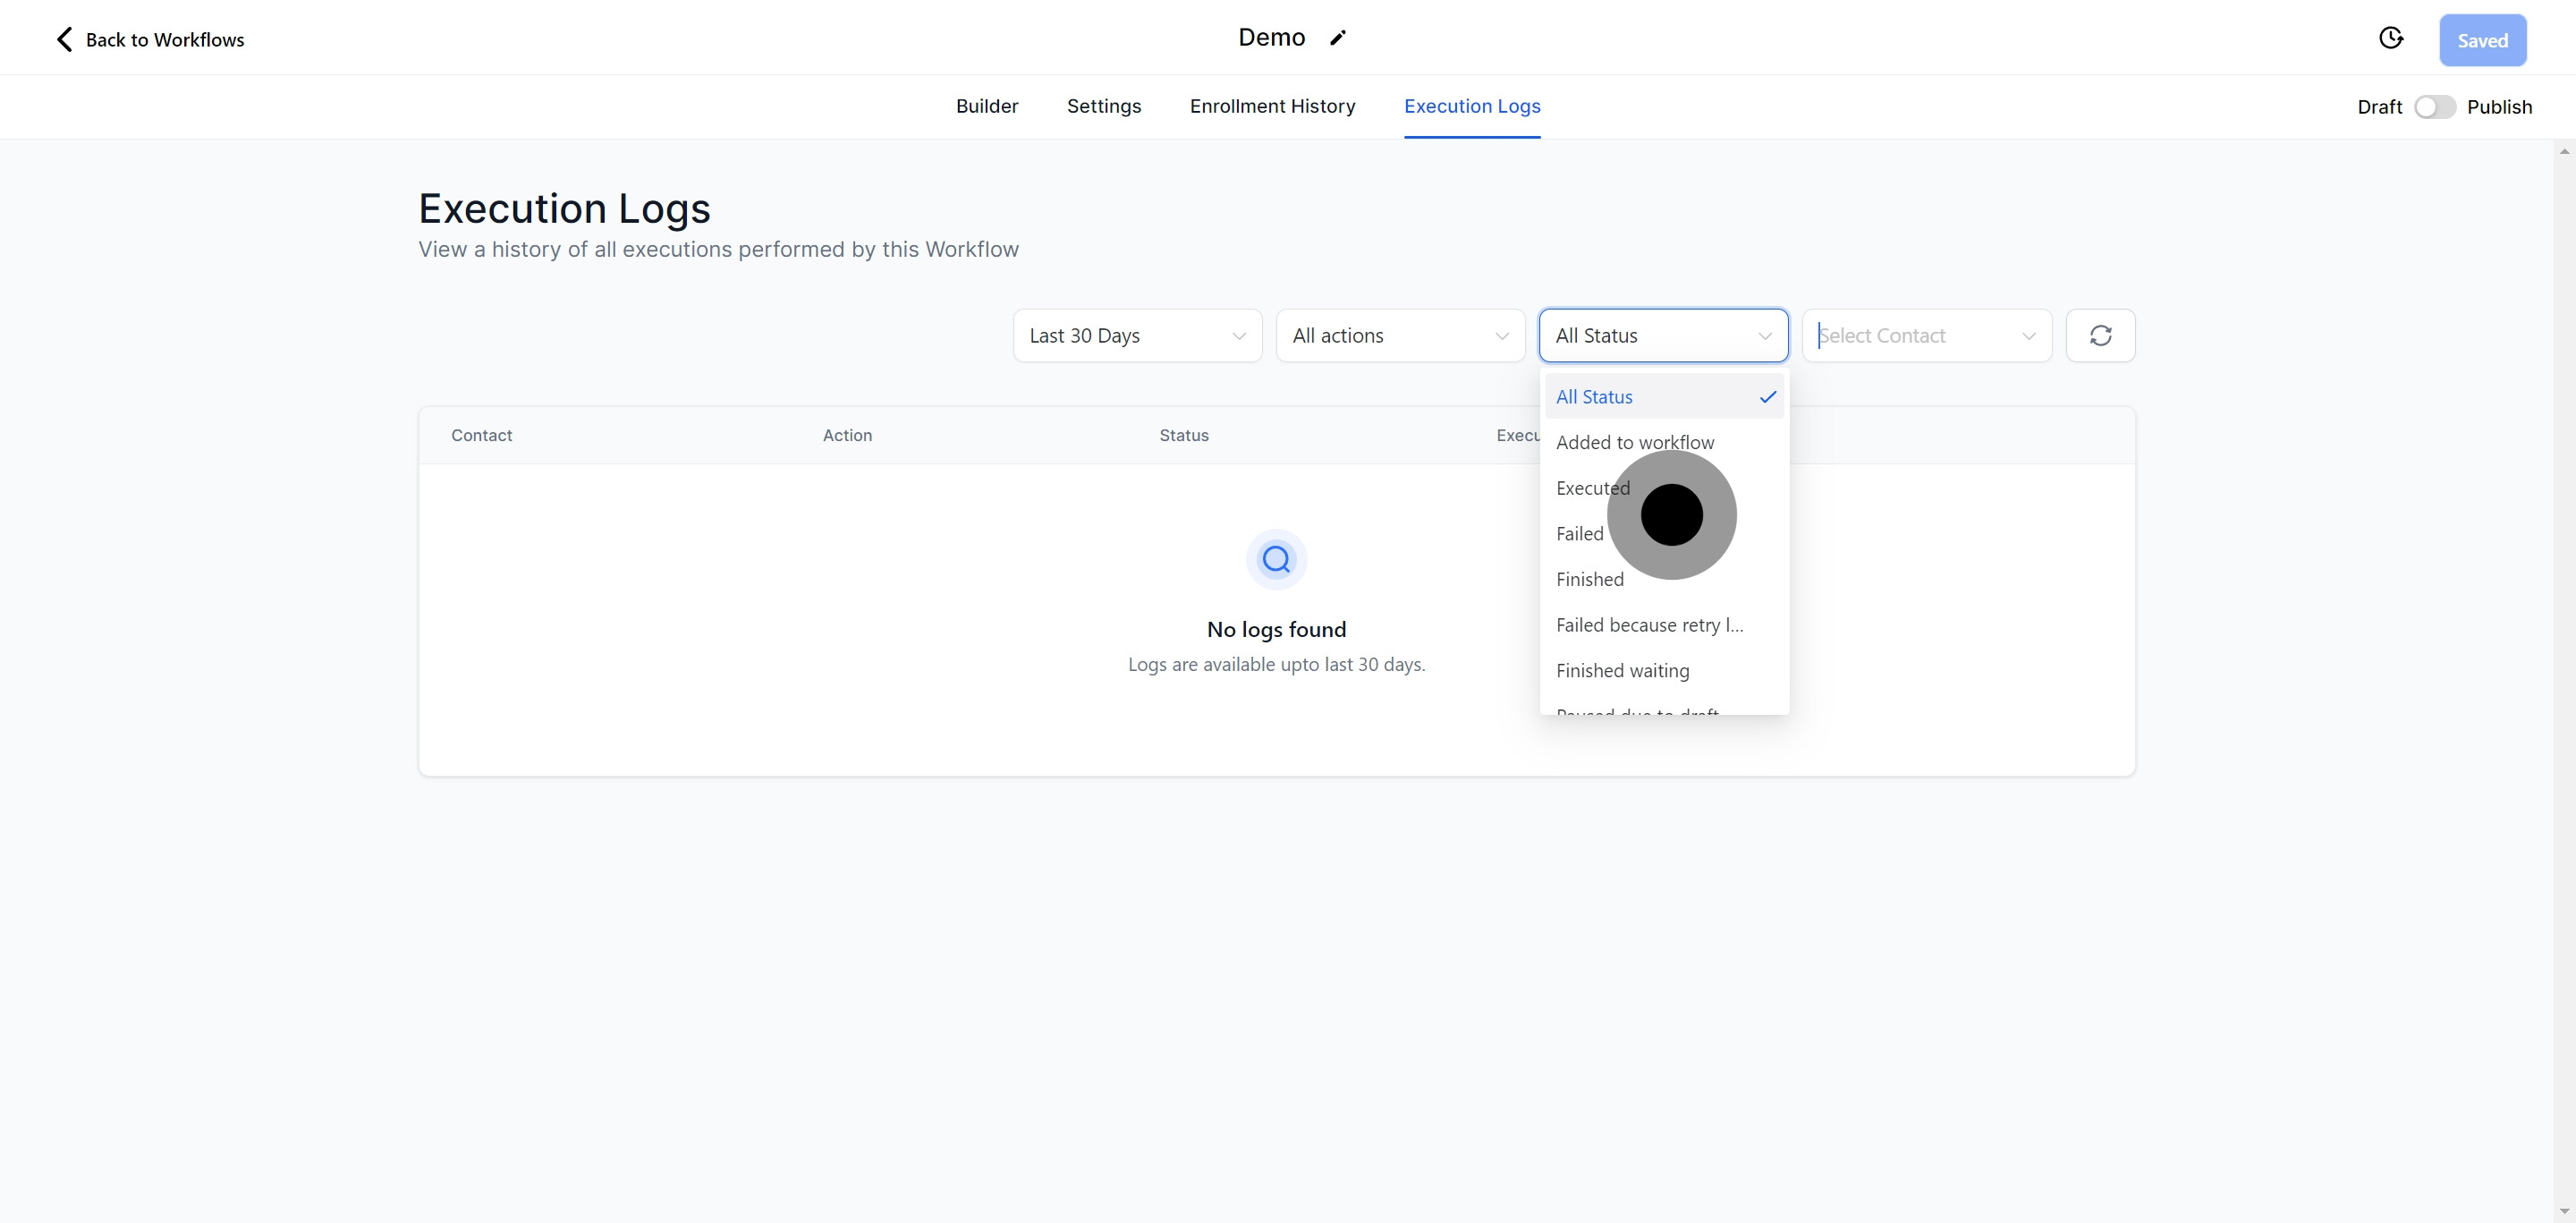This screenshot has width=2576, height=1223.
Task: Open version history clock icon
Action: coord(2390,38)
